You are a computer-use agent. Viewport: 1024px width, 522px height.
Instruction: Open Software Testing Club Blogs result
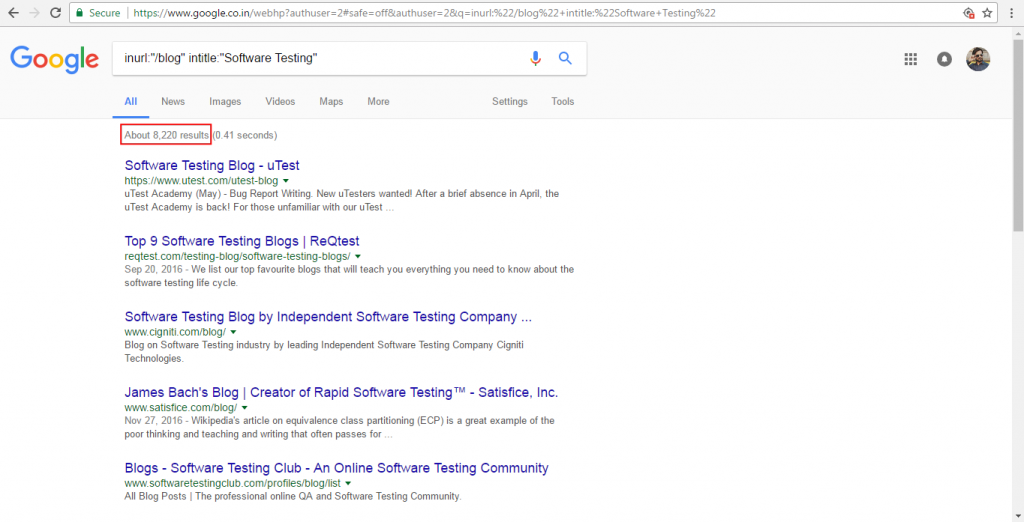336,468
